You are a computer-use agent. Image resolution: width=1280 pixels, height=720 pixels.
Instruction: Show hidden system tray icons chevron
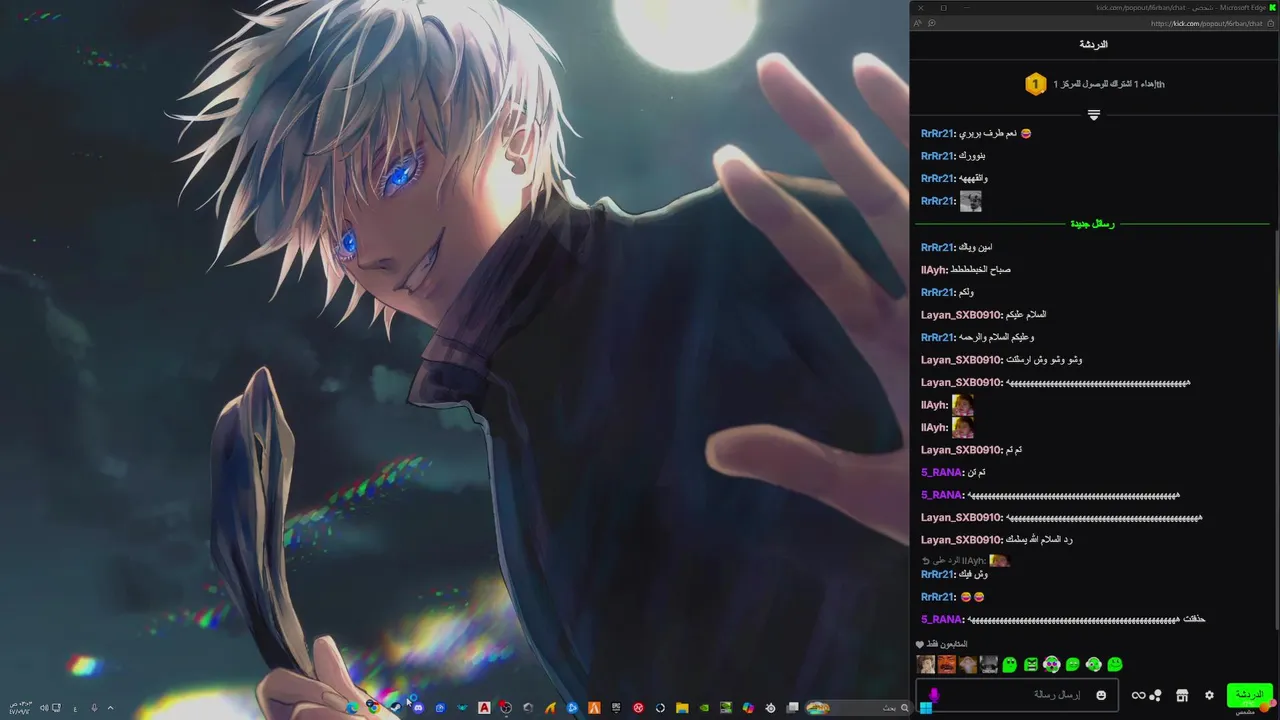pos(110,708)
